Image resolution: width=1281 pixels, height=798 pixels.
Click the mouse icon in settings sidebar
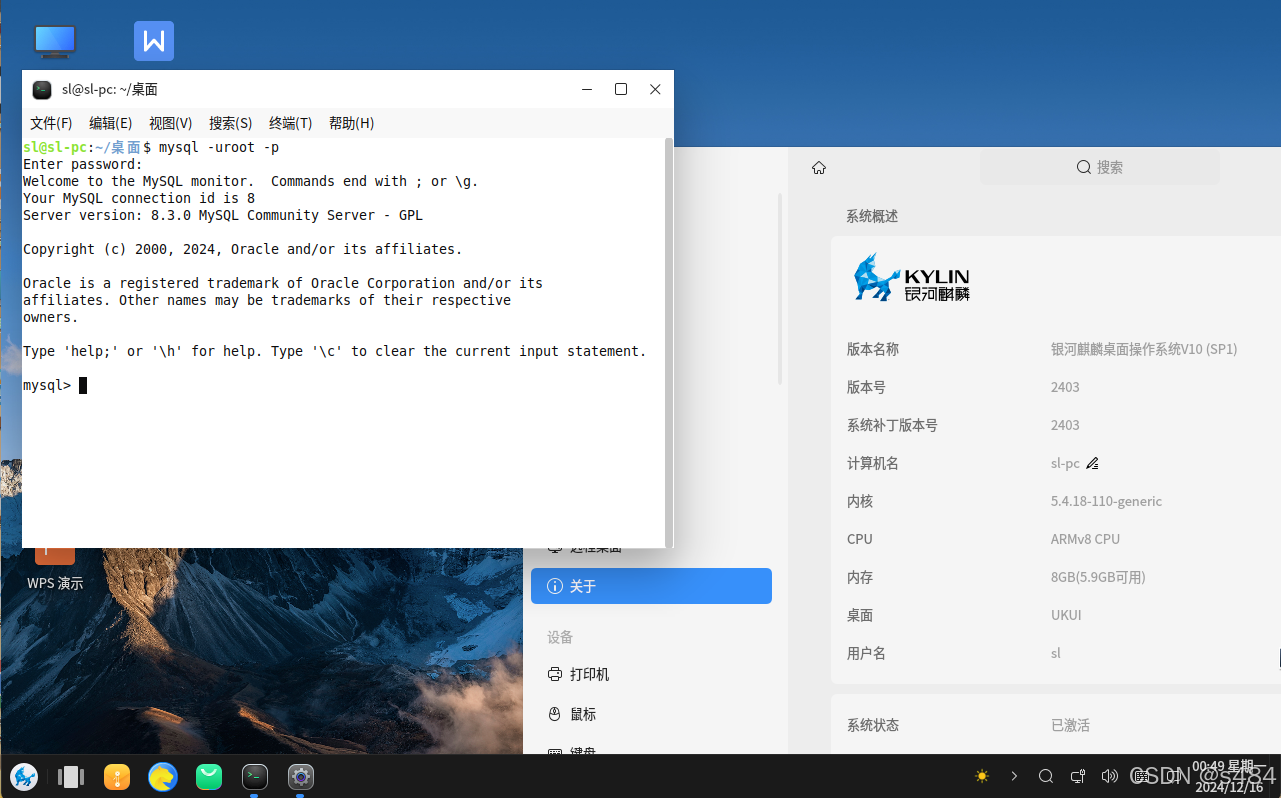tap(555, 714)
